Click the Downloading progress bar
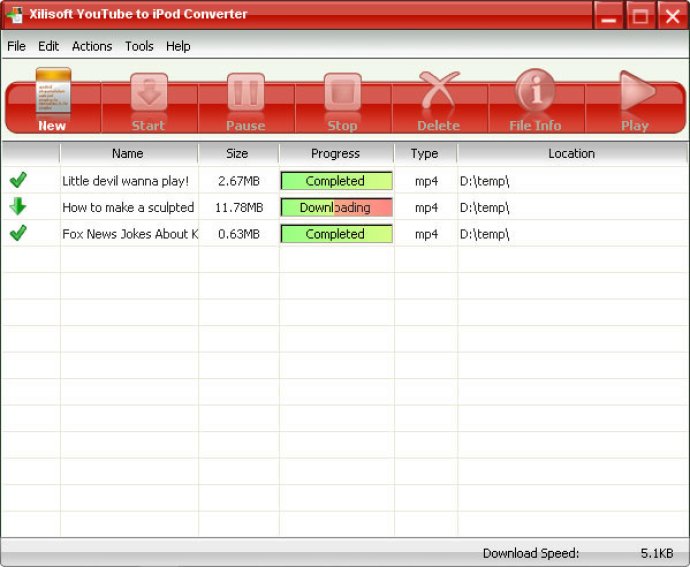Image resolution: width=690 pixels, height=567 pixels. (336, 207)
